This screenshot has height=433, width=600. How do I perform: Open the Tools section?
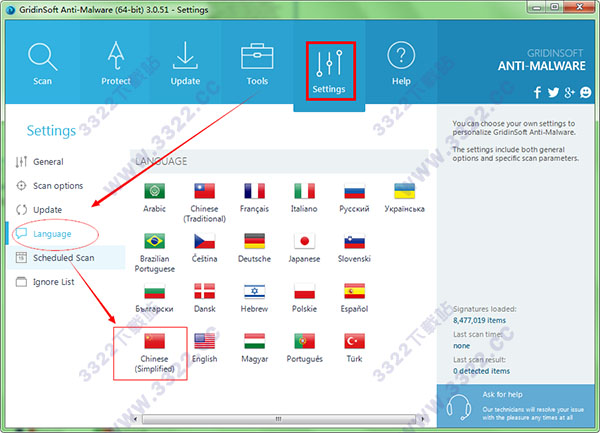(x=257, y=64)
